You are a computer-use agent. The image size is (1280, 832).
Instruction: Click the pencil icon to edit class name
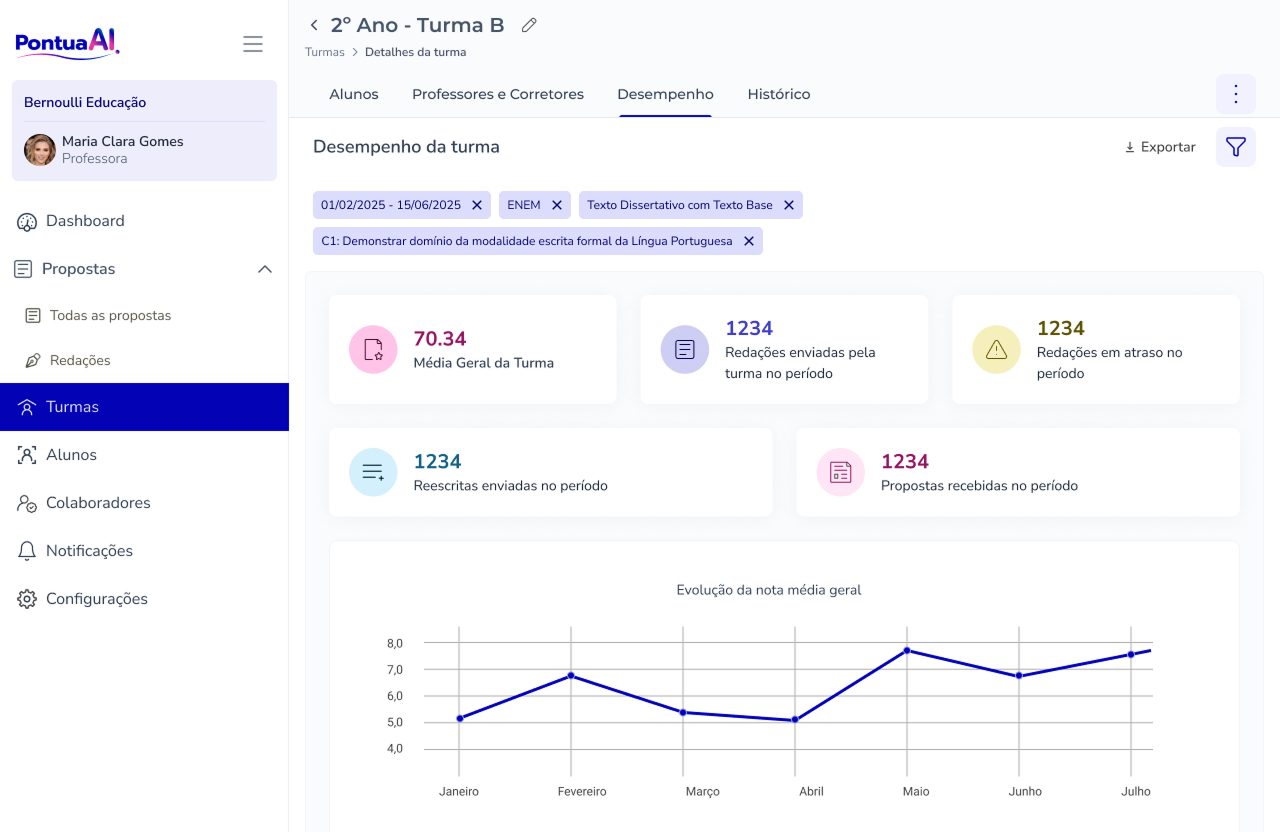click(529, 25)
